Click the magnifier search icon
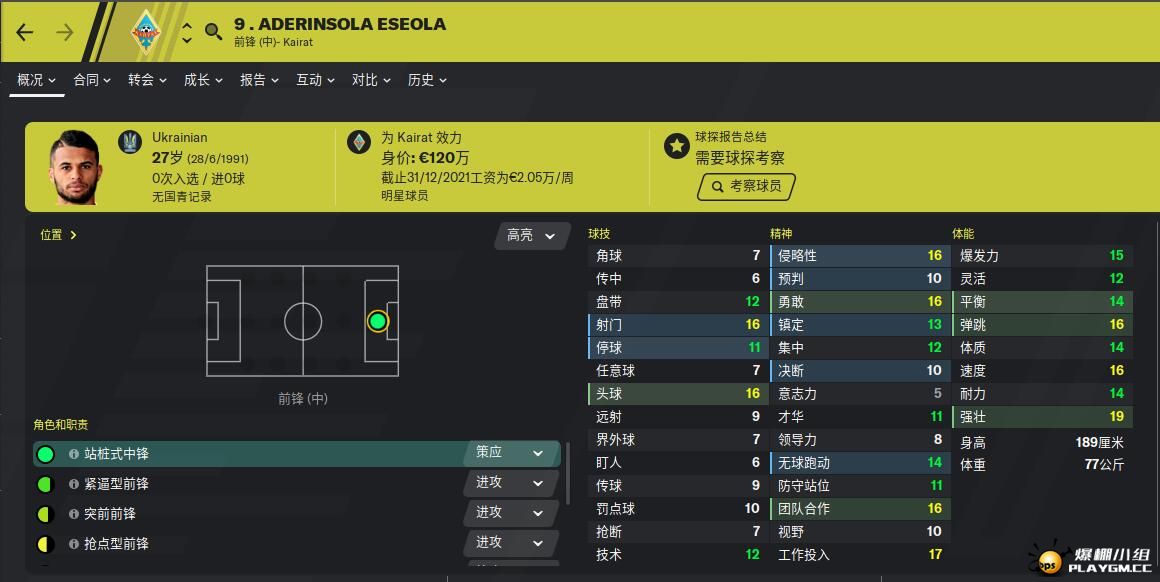Viewport: 1160px width, 582px height. (214, 32)
